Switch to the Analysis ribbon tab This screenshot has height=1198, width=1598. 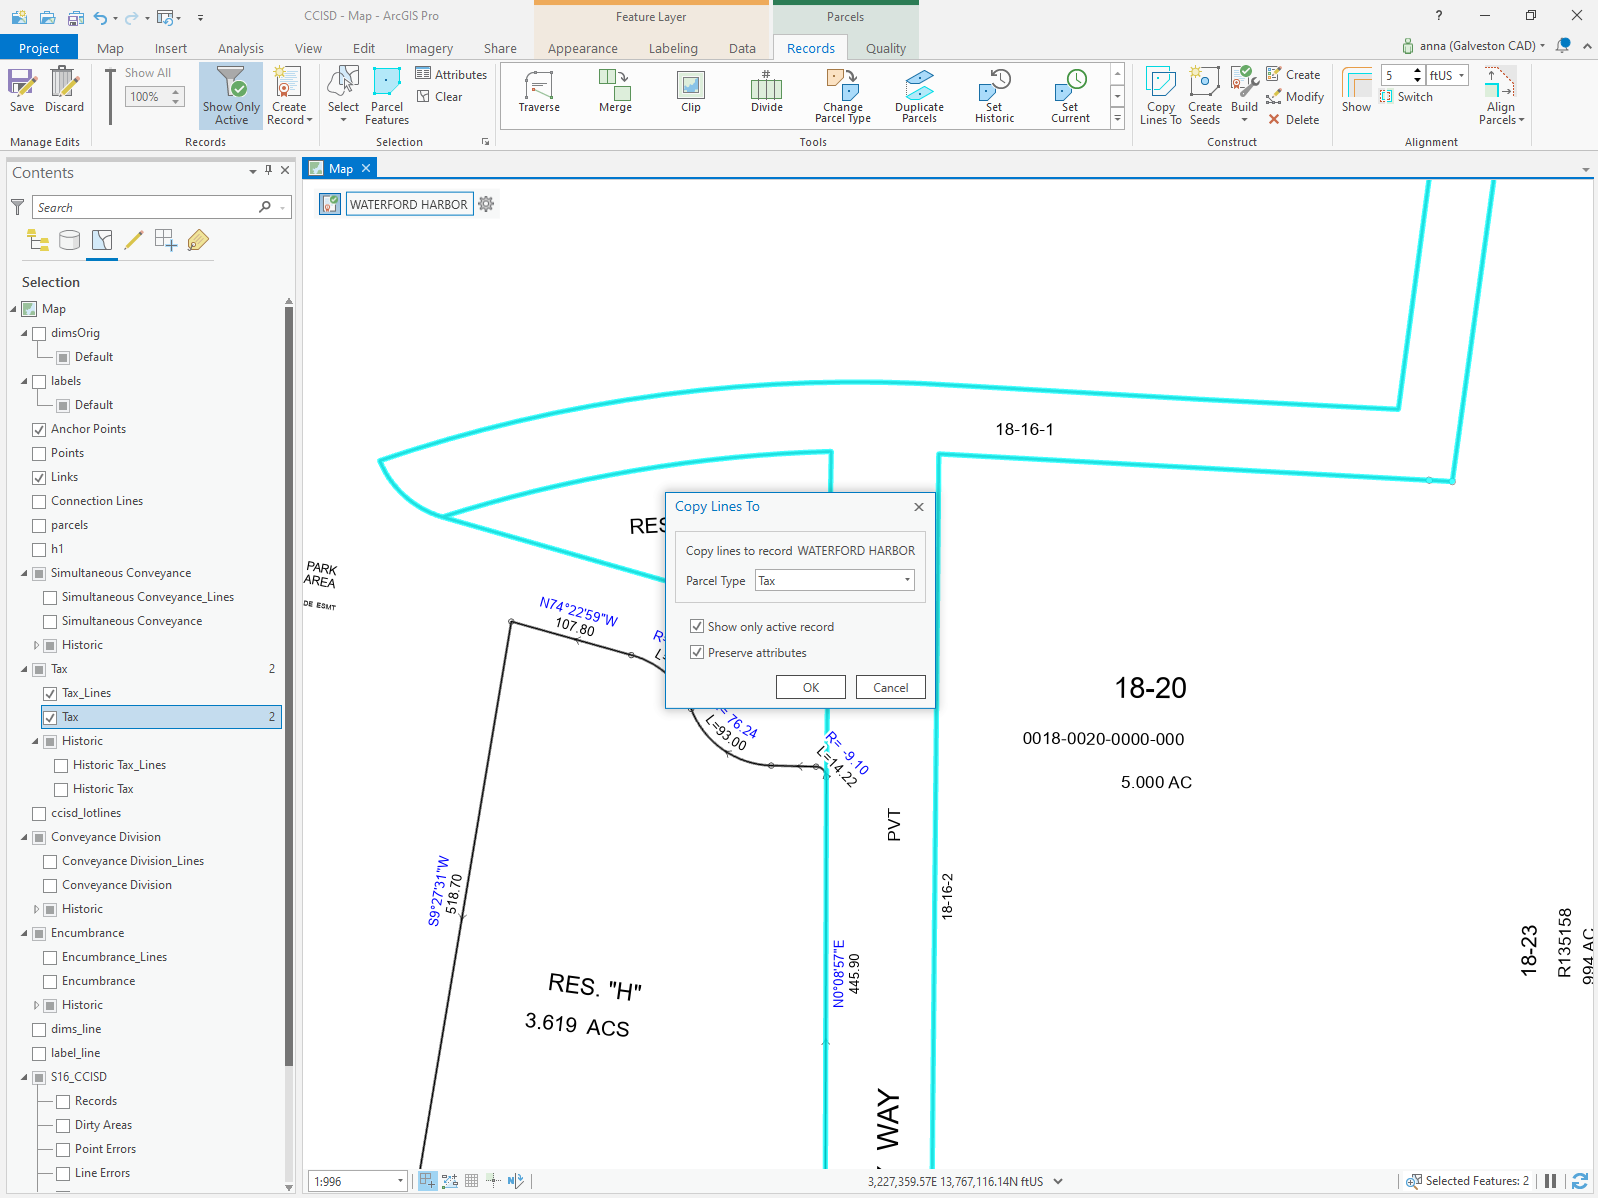[x=241, y=48]
